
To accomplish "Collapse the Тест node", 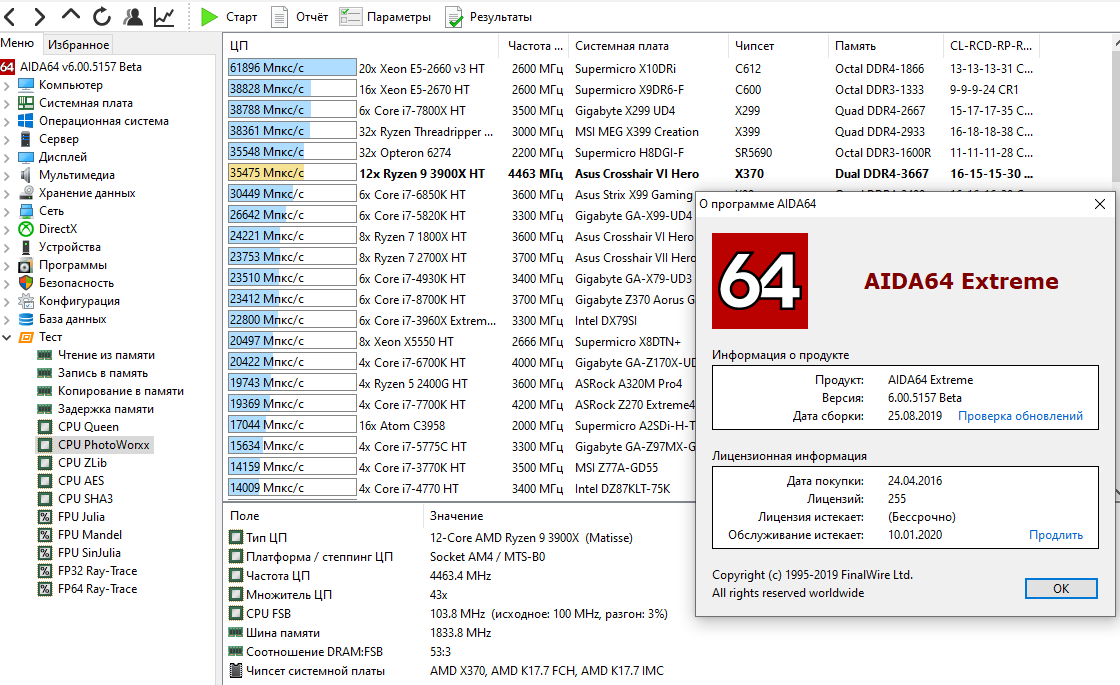I will [x=6, y=337].
